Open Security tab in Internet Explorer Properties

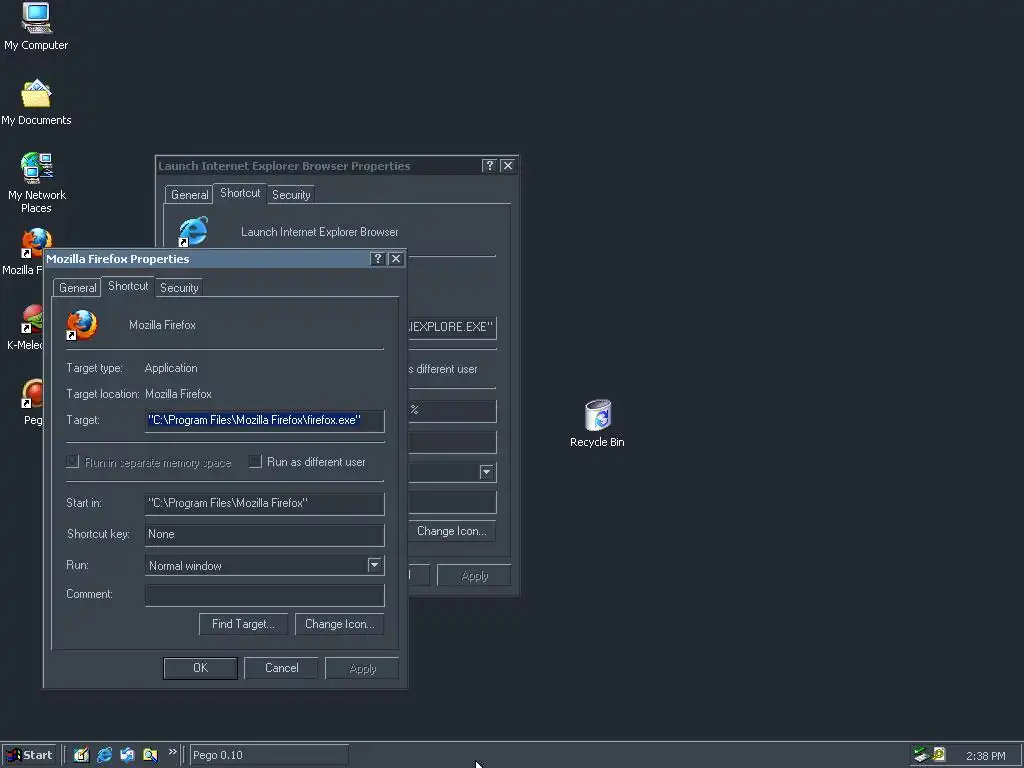click(x=291, y=195)
